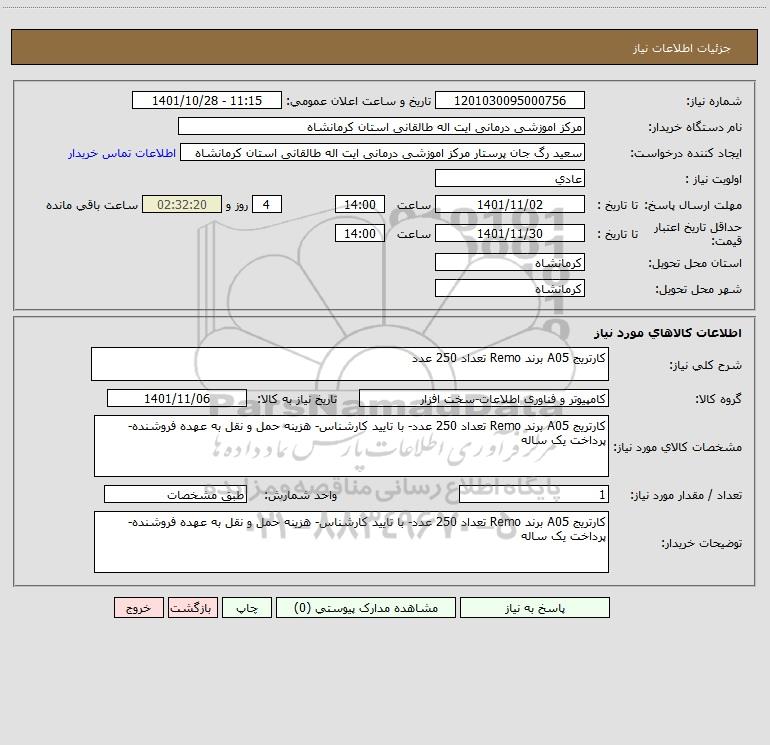770x745 pixels.
Task: Click header title جزئیات اطلاعات نیاز
Action: (x=682, y=48)
